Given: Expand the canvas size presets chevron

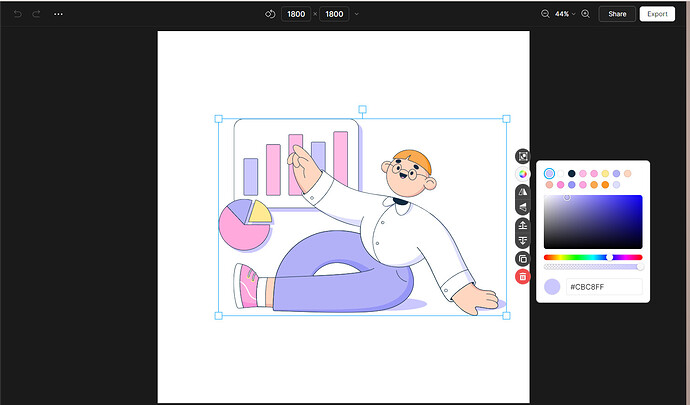Looking at the screenshot, I should point(356,14).
